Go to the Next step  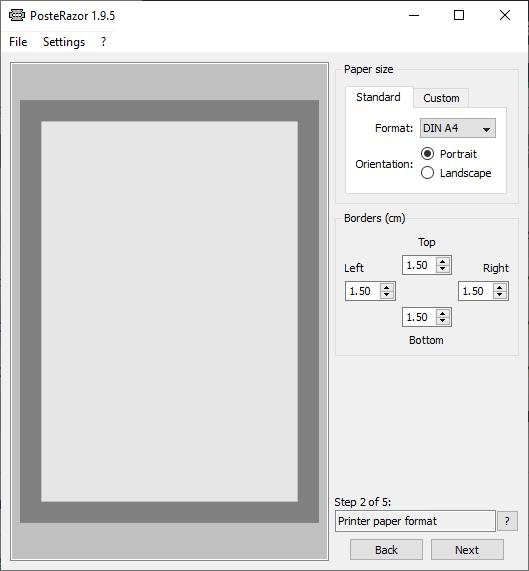(x=467, y=550)
